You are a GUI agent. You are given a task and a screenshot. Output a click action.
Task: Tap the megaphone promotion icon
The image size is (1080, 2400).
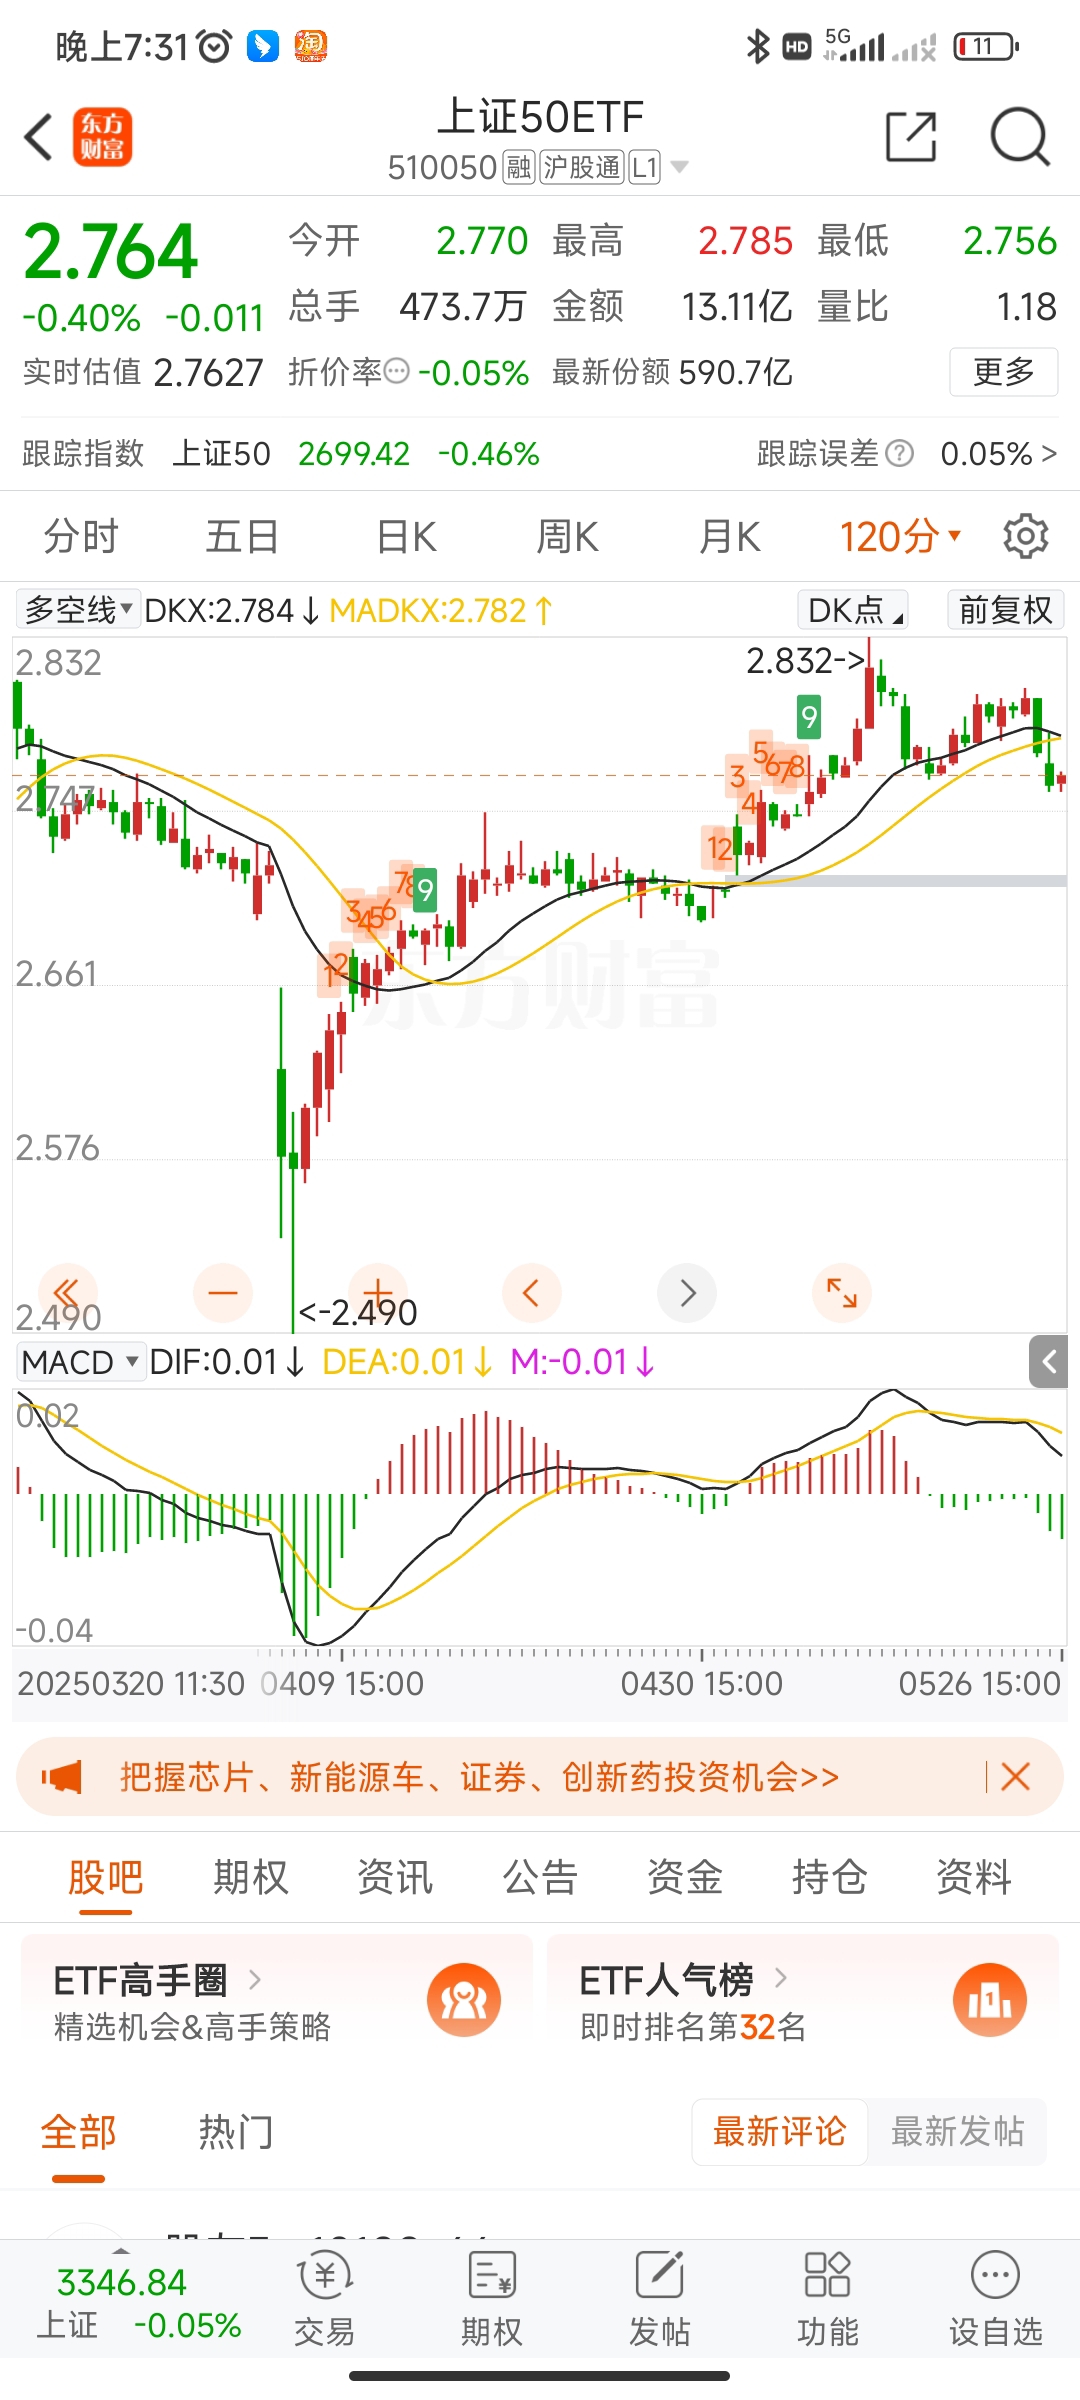62,1777
